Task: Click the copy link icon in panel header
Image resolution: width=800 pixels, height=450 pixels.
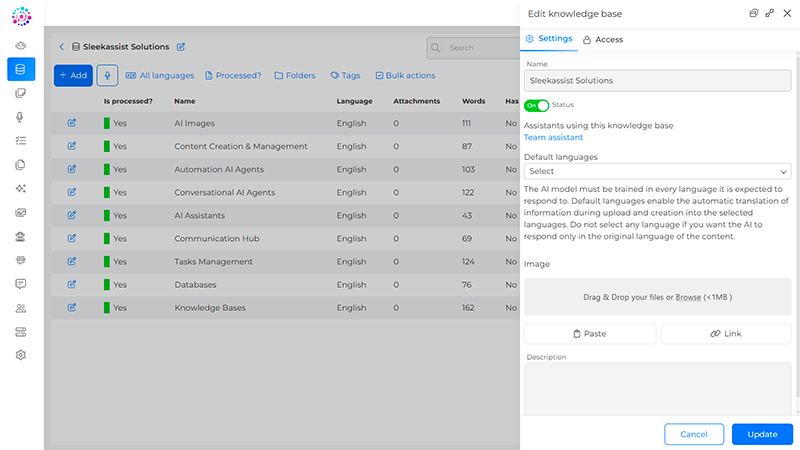Action: click(769, 13)
